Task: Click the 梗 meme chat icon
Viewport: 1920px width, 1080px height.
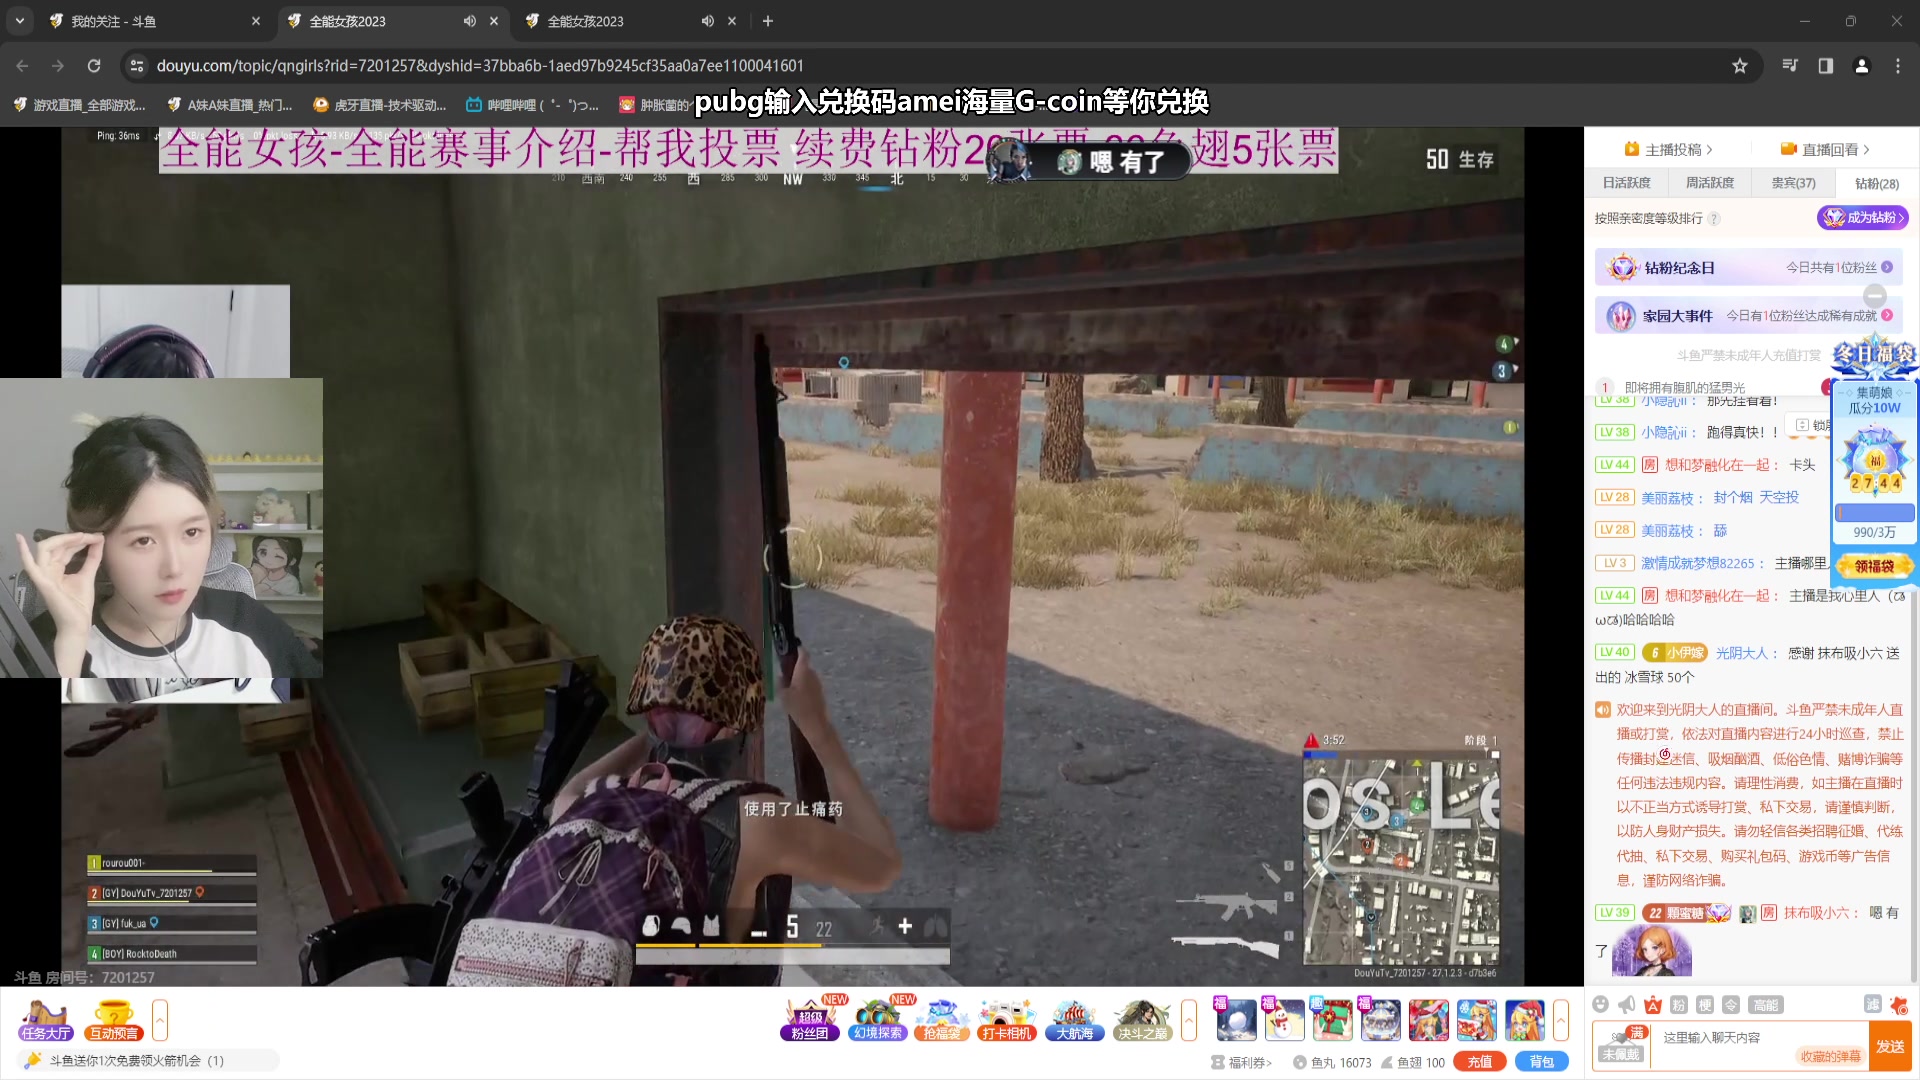Action: pyautogui.click(x=1705, y=1005)
